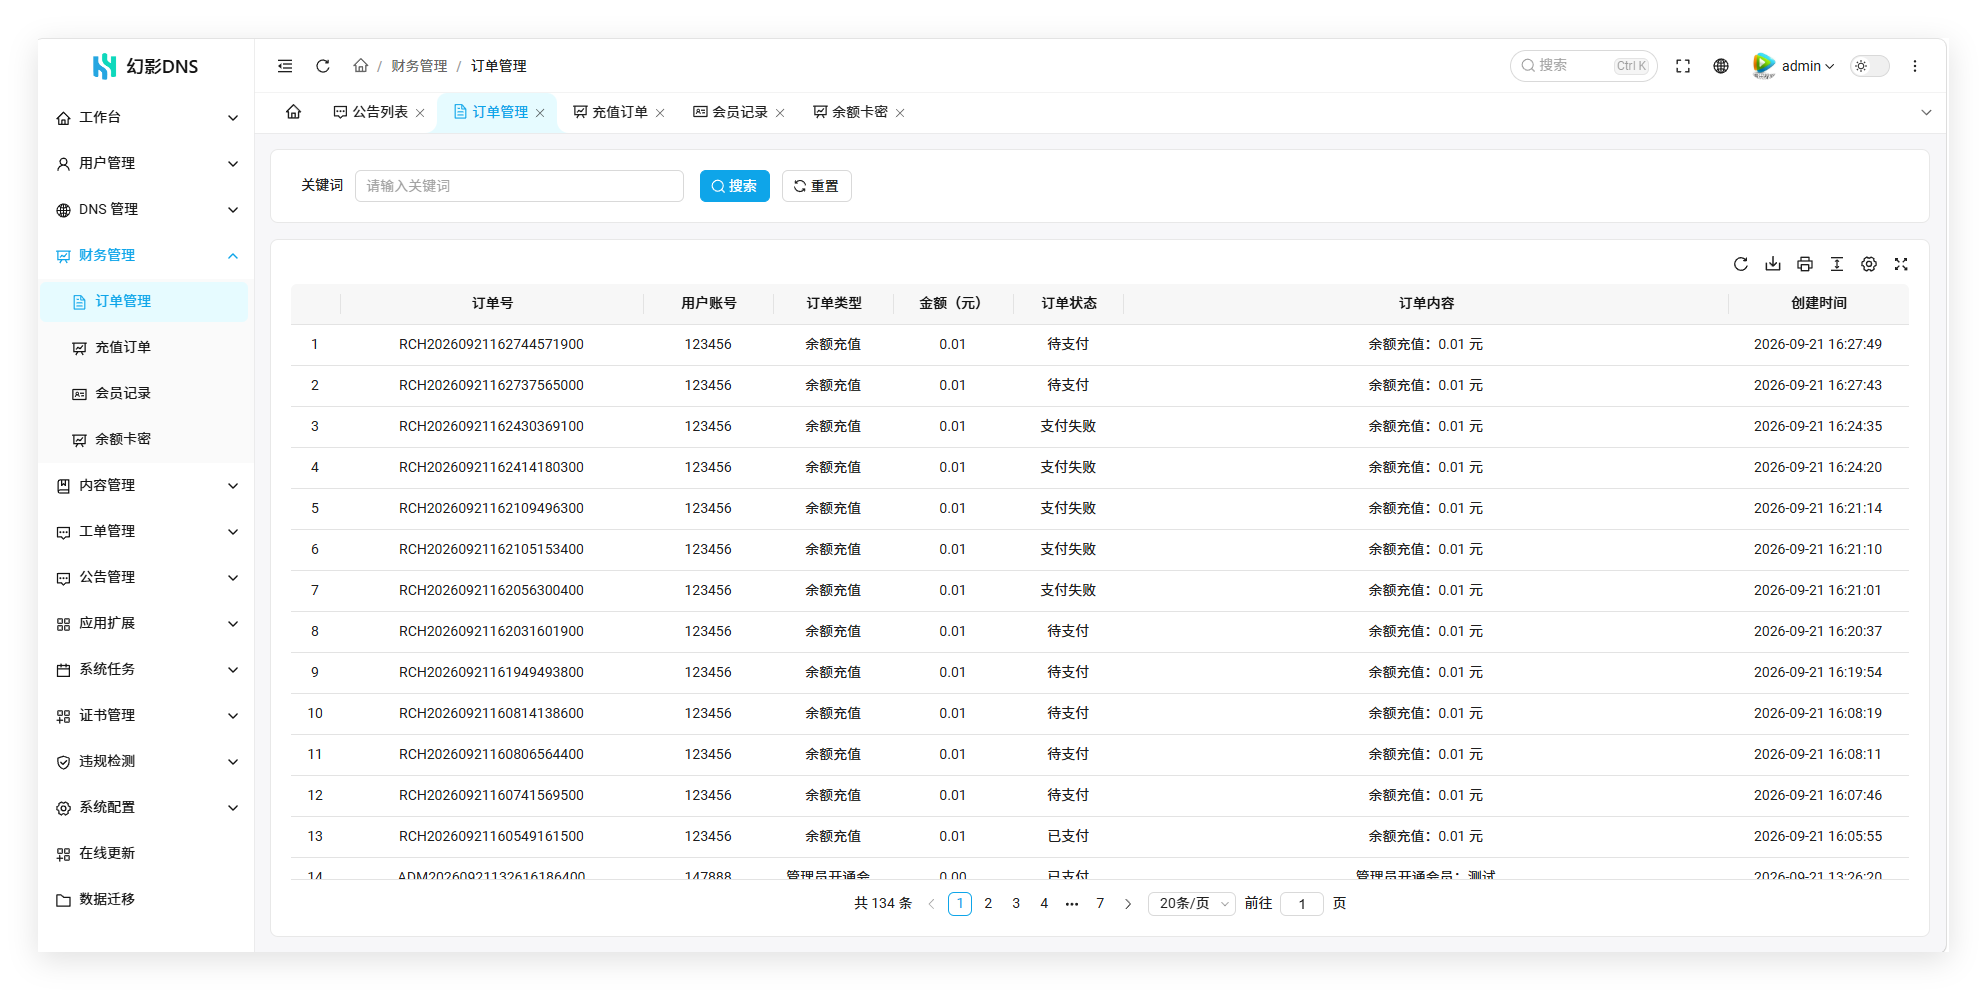
Task: Open 数据迁移 in the sidebar
Action: (x=146, y=899)
